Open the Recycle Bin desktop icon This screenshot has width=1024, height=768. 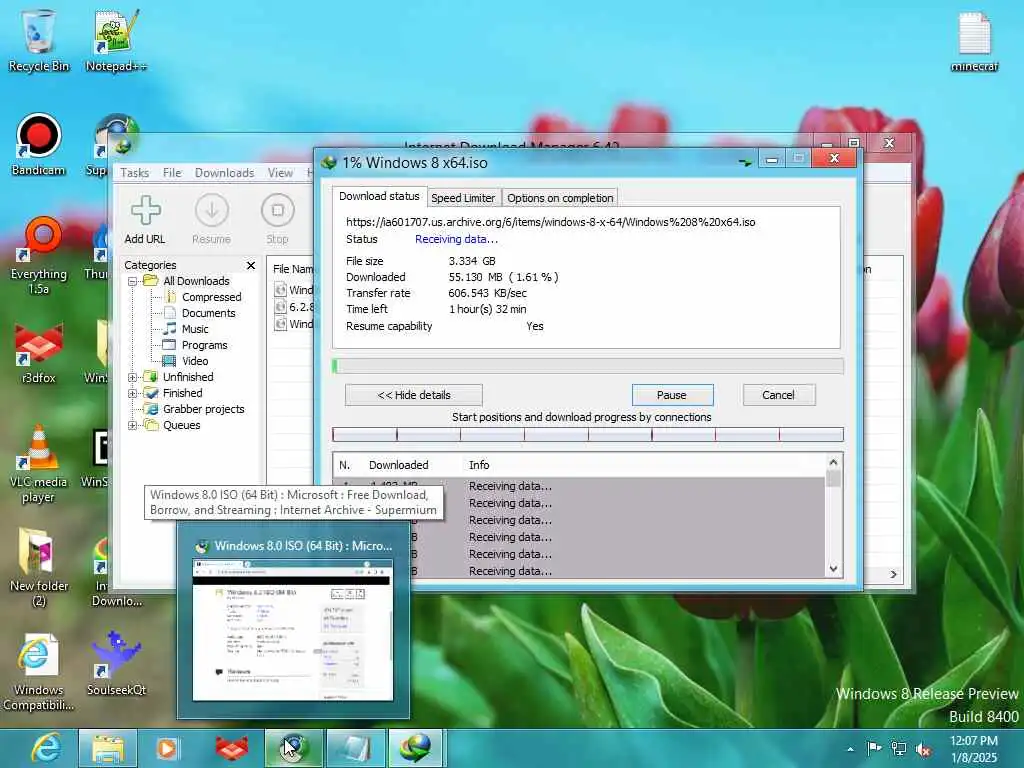point(38,40)
